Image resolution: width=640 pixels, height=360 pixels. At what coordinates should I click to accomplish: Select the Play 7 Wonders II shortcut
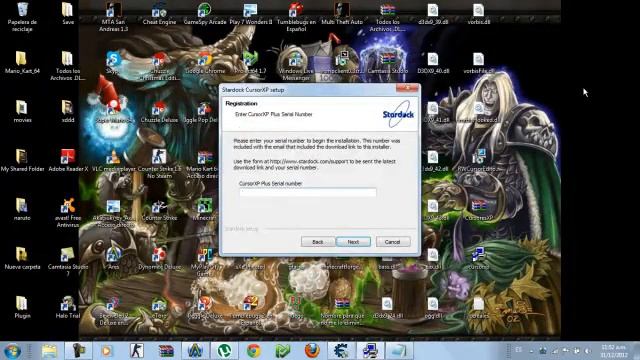pyautogui.click(x=251, y=13)
